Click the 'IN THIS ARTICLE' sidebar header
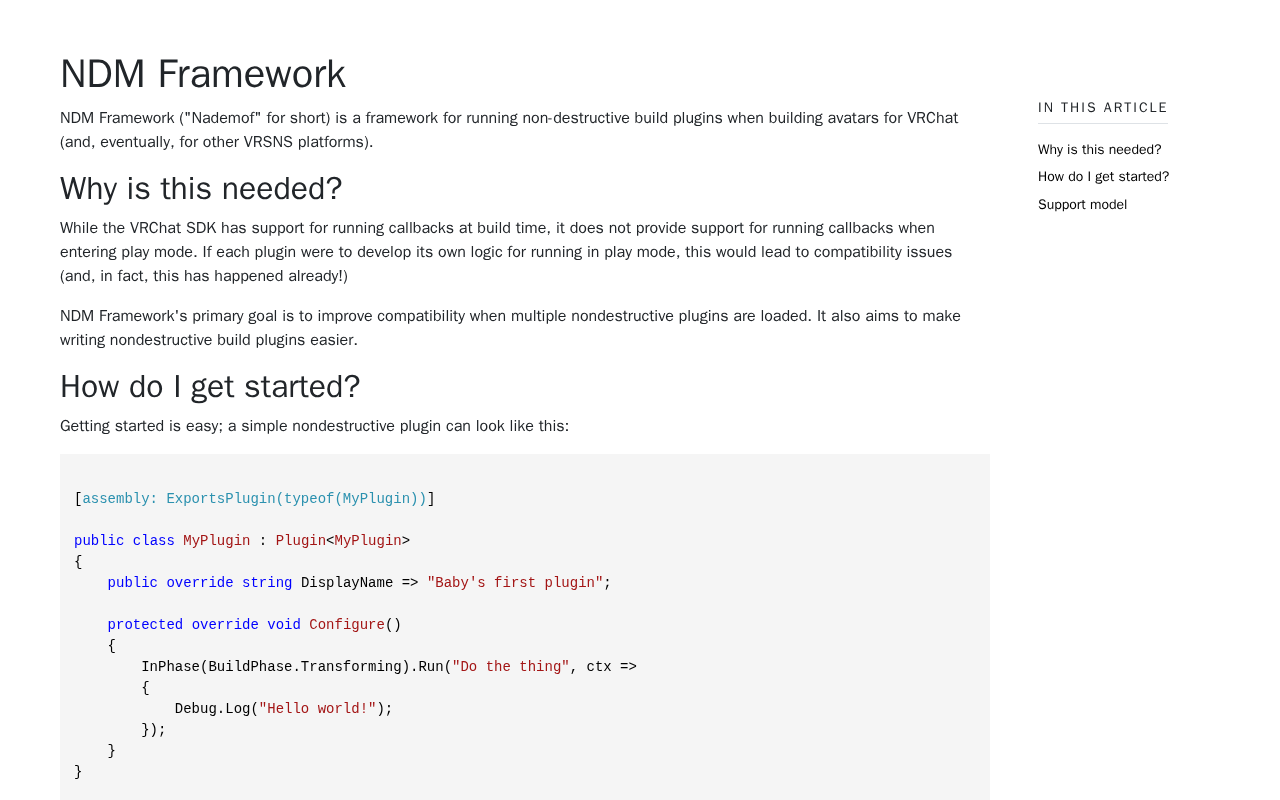Image resolution: width=1280 pixels, height=800 pixels. (1102, 108)
